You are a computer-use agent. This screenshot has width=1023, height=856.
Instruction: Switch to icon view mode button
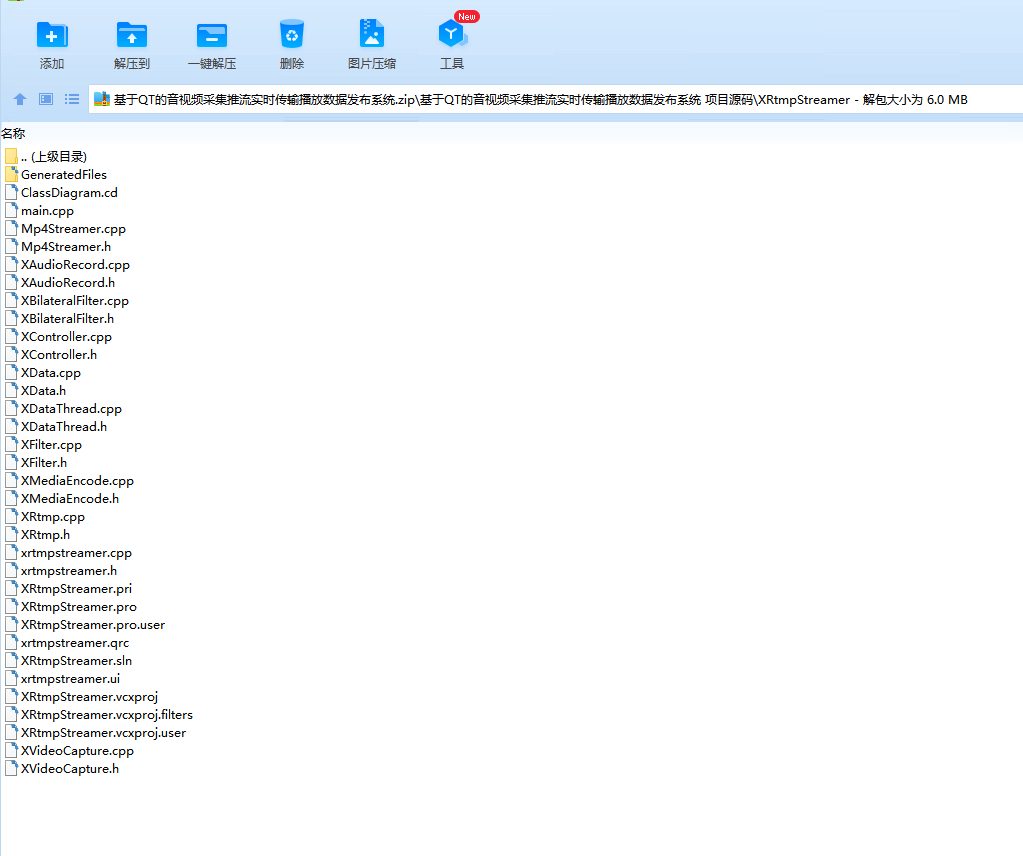point(46,99)
